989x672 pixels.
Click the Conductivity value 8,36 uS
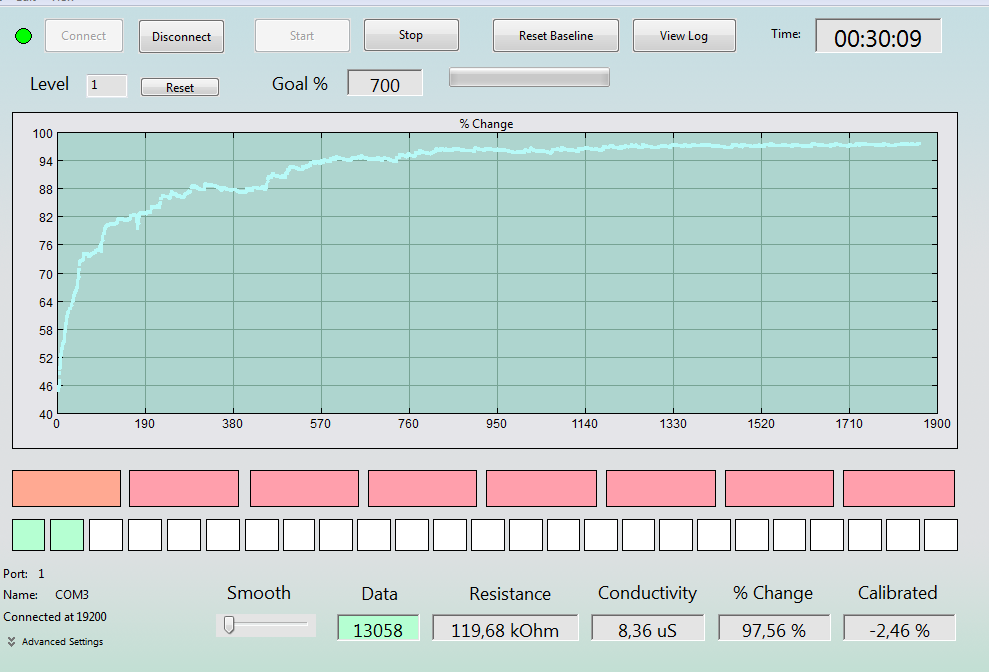647,630
